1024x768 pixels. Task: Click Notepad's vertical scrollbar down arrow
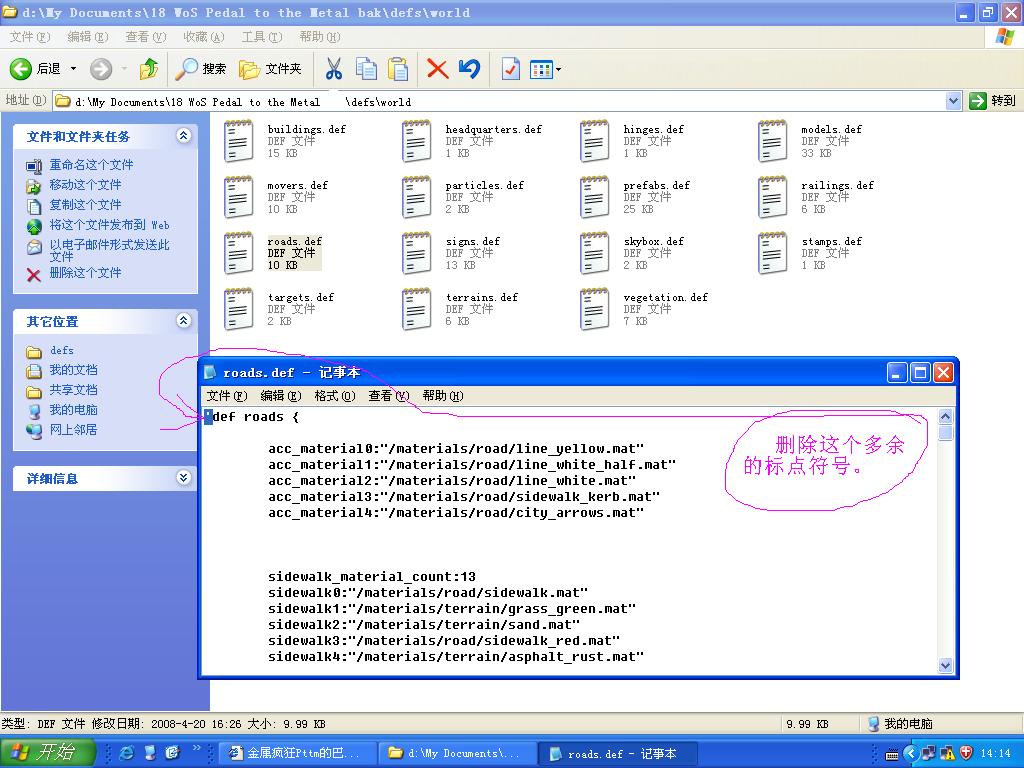click(946, 665)
